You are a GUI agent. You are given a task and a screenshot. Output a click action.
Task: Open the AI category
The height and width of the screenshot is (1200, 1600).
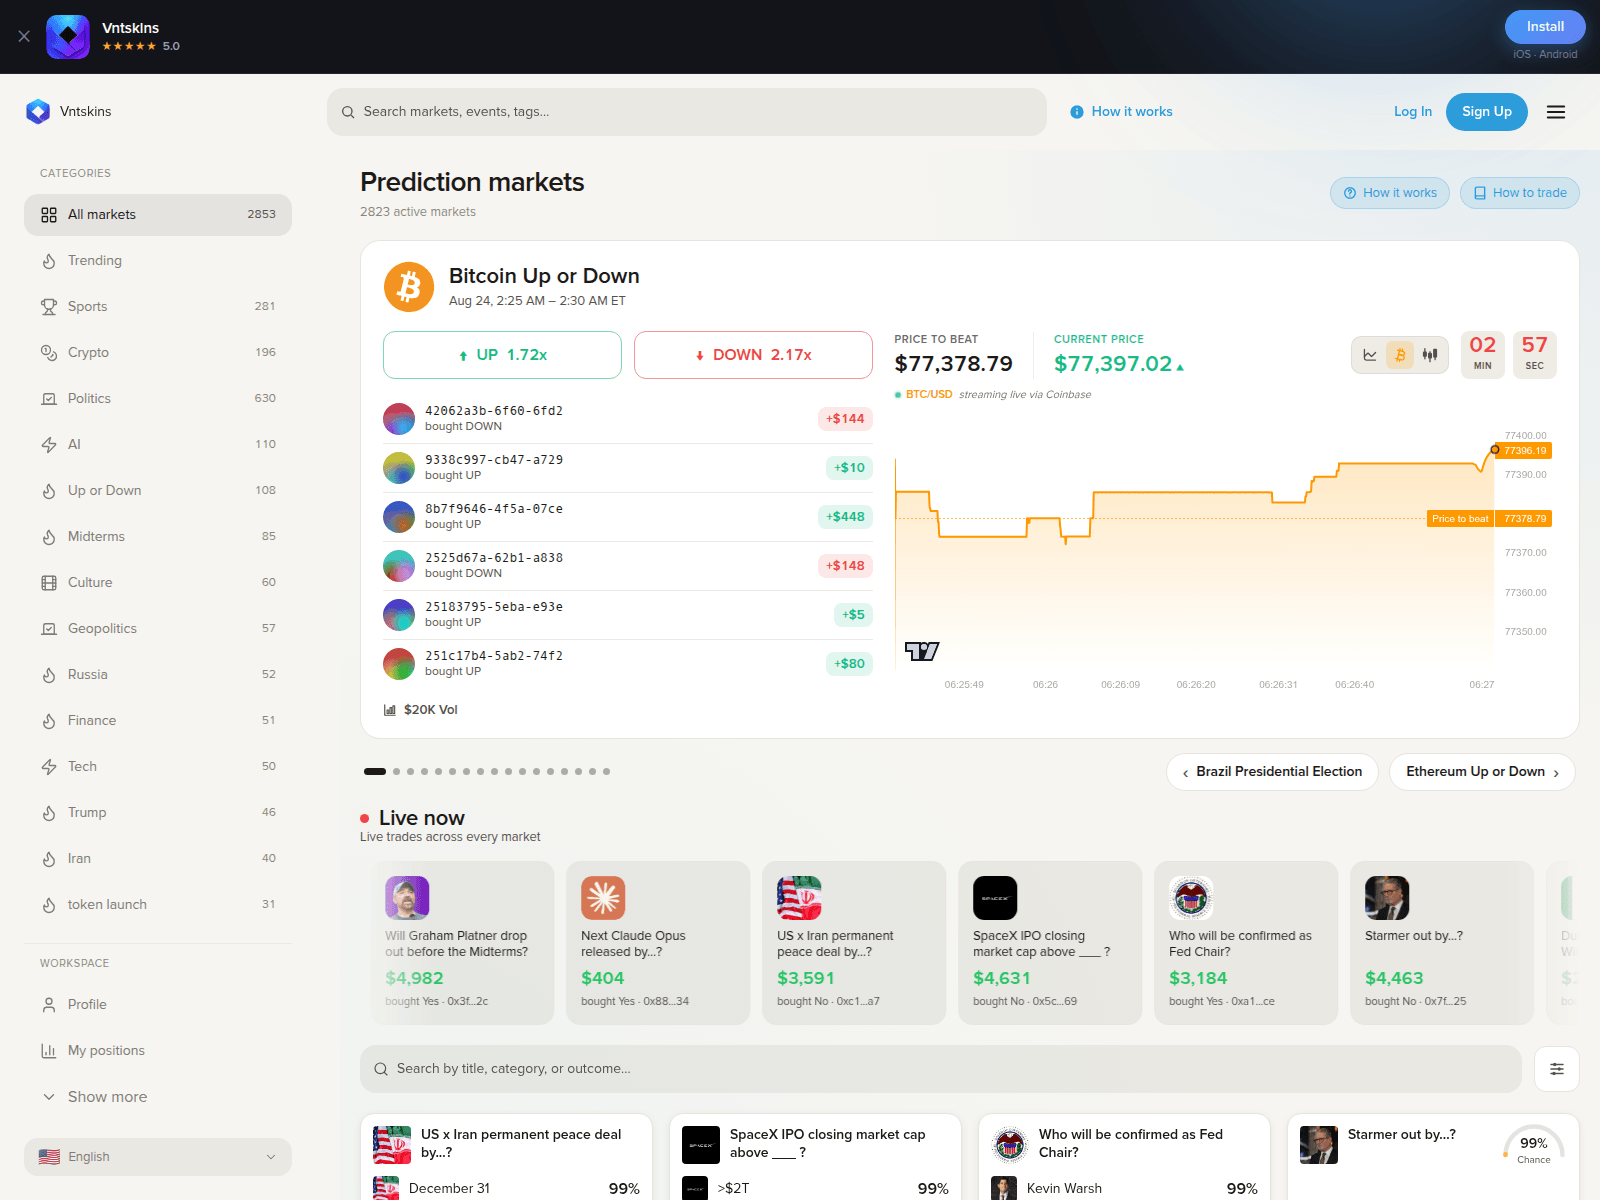[x=158, y=445]
